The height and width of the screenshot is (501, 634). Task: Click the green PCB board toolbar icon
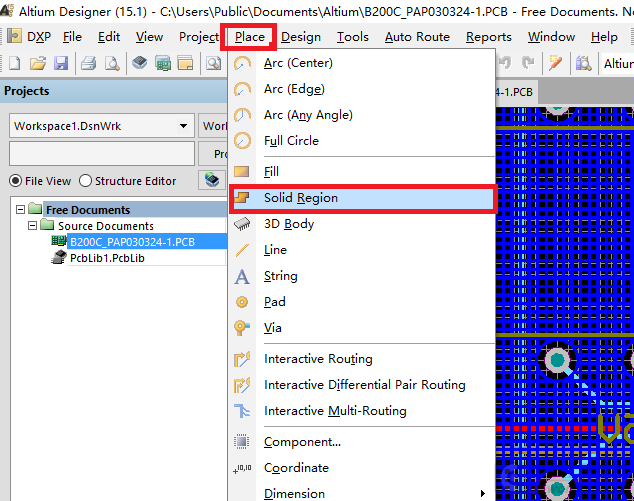point(163,63)
